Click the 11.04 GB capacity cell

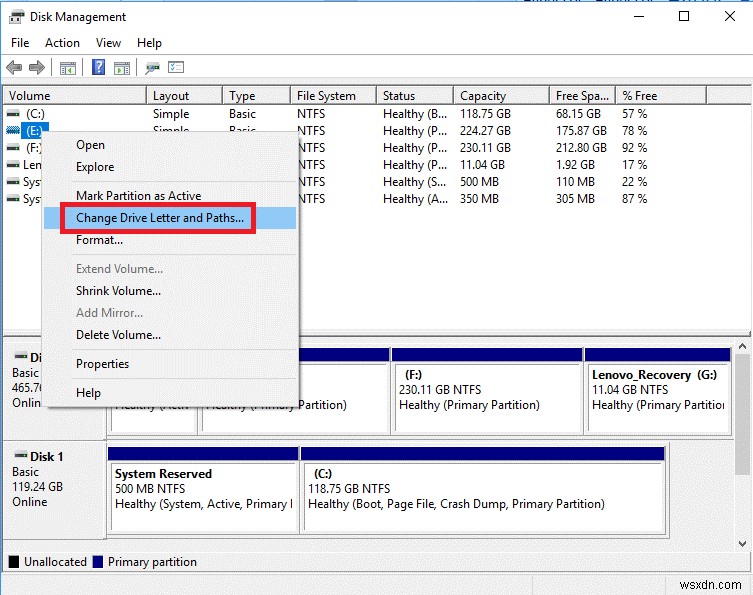(482, 165)
